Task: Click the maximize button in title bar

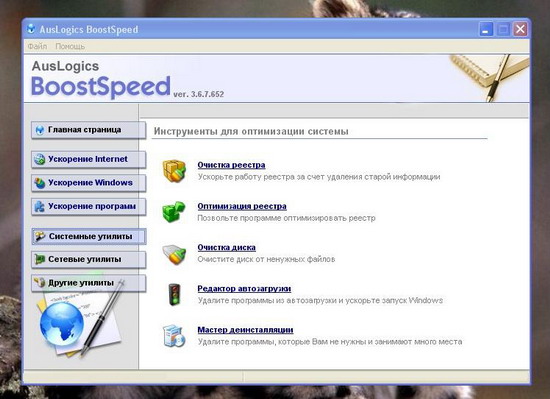Action: click(503, 29)
